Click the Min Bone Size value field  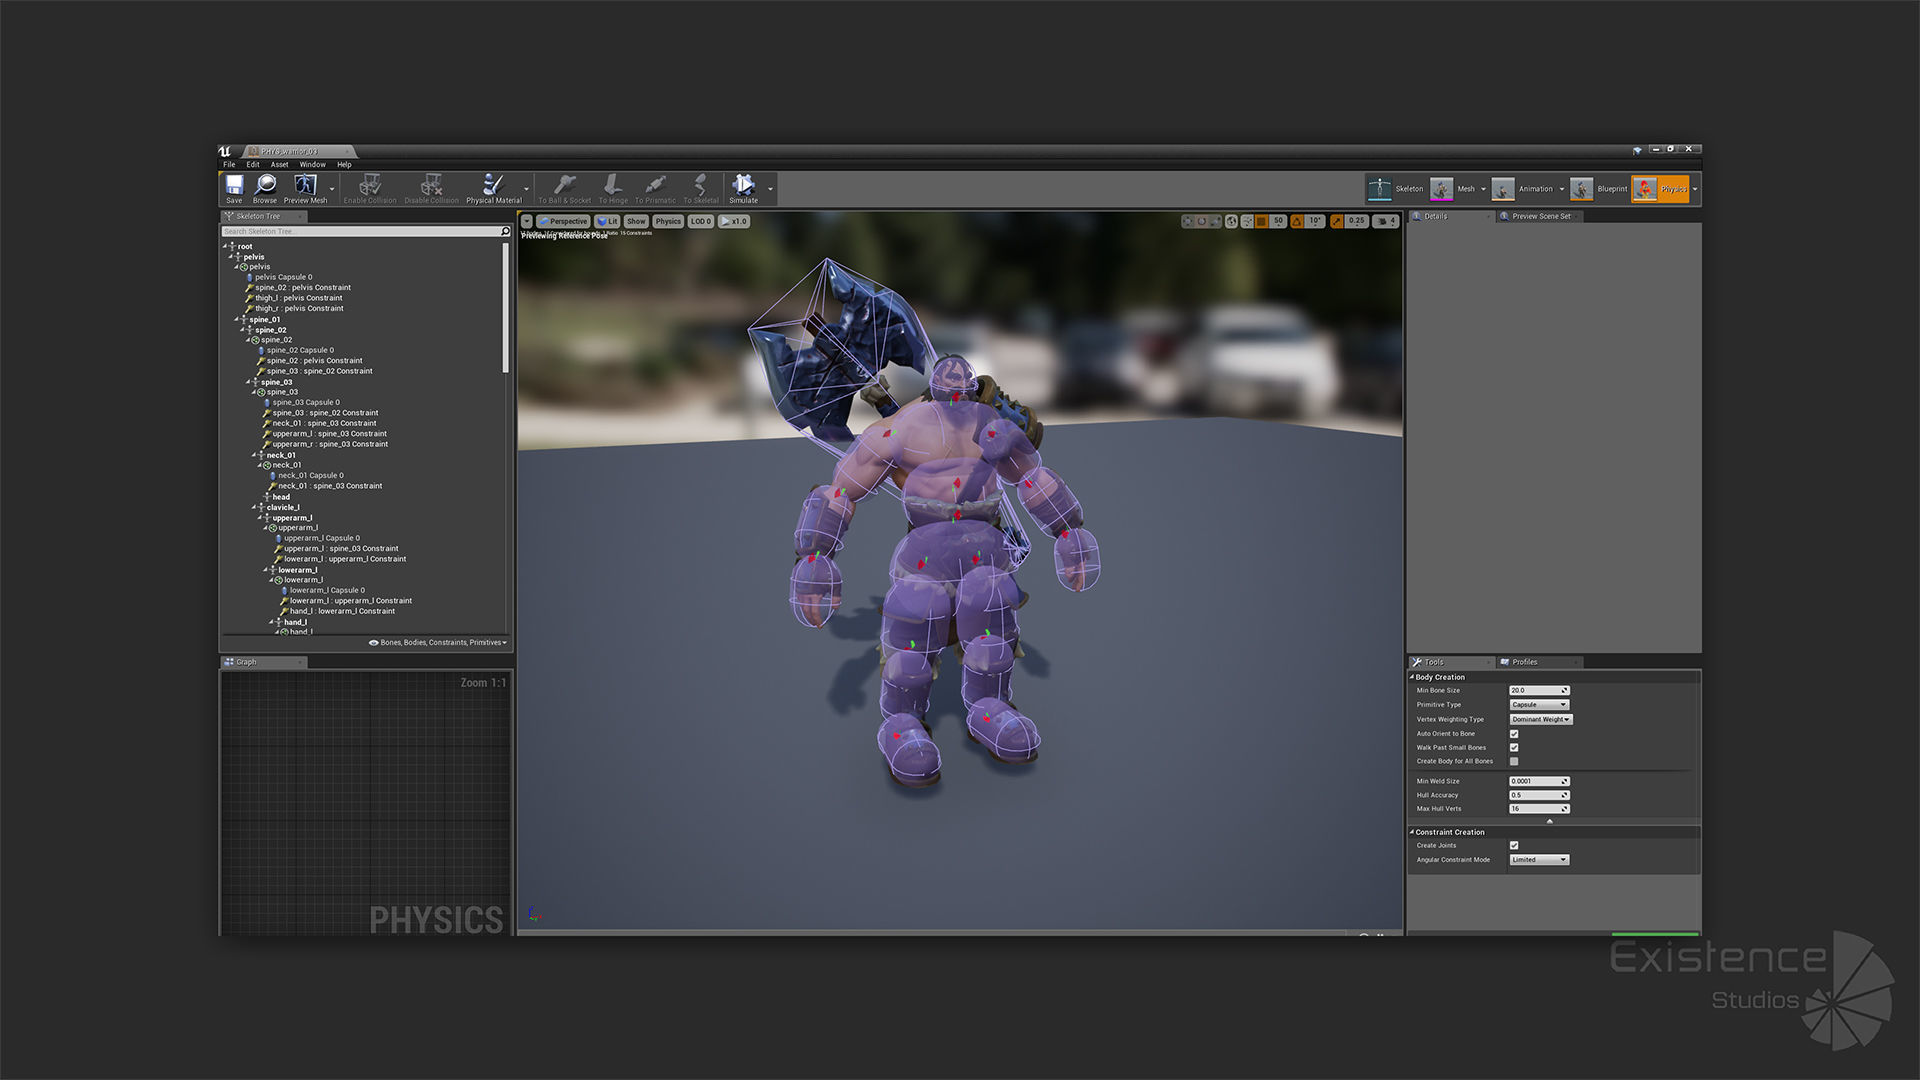pyautogui.click(x=1539, y=691)
